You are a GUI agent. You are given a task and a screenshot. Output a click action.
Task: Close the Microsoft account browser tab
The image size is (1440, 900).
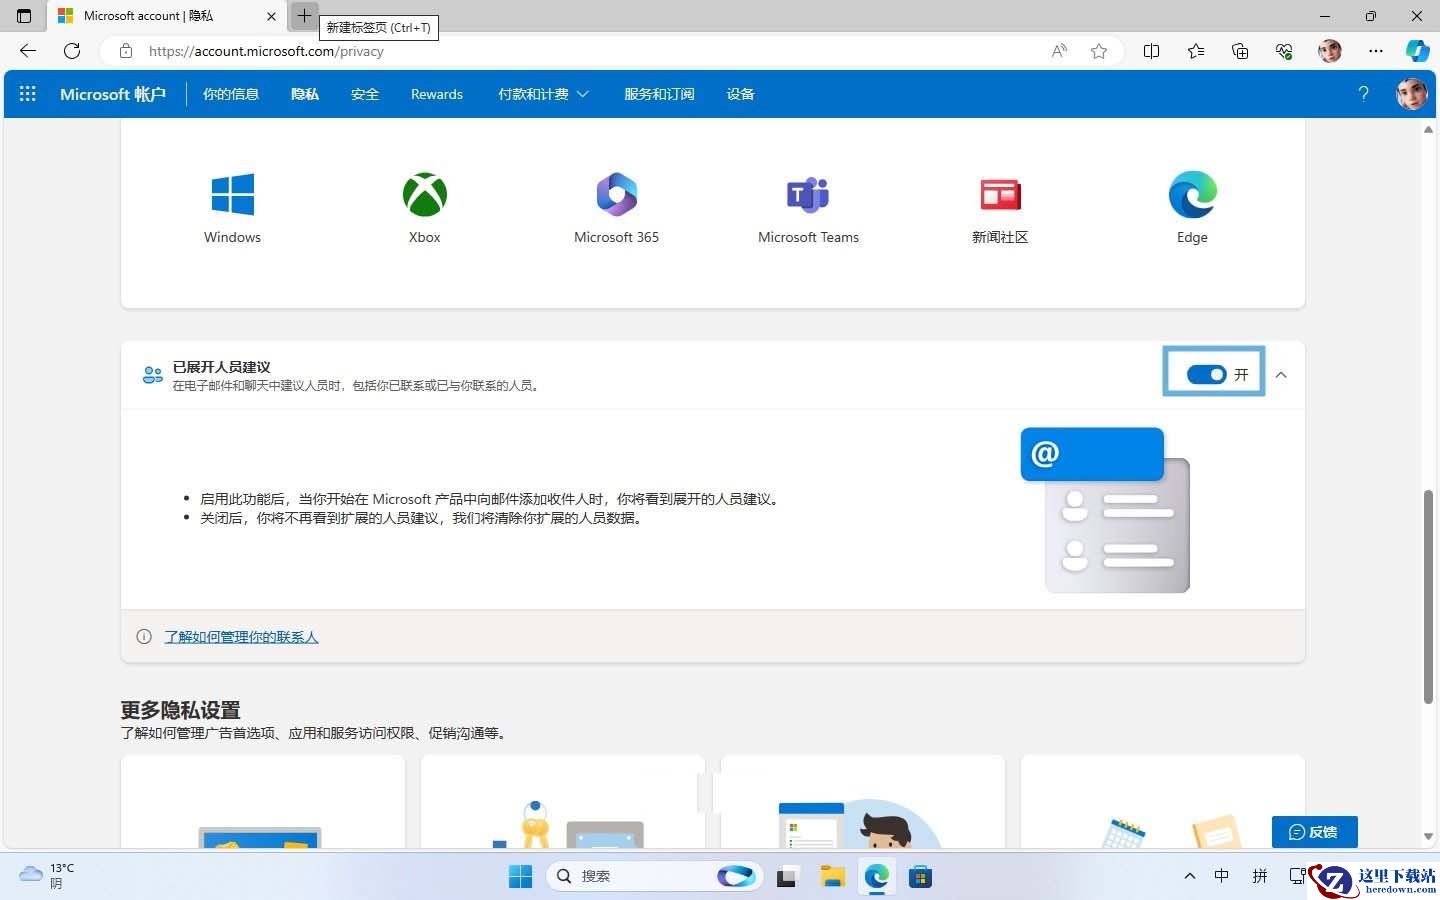pos(271,16)
